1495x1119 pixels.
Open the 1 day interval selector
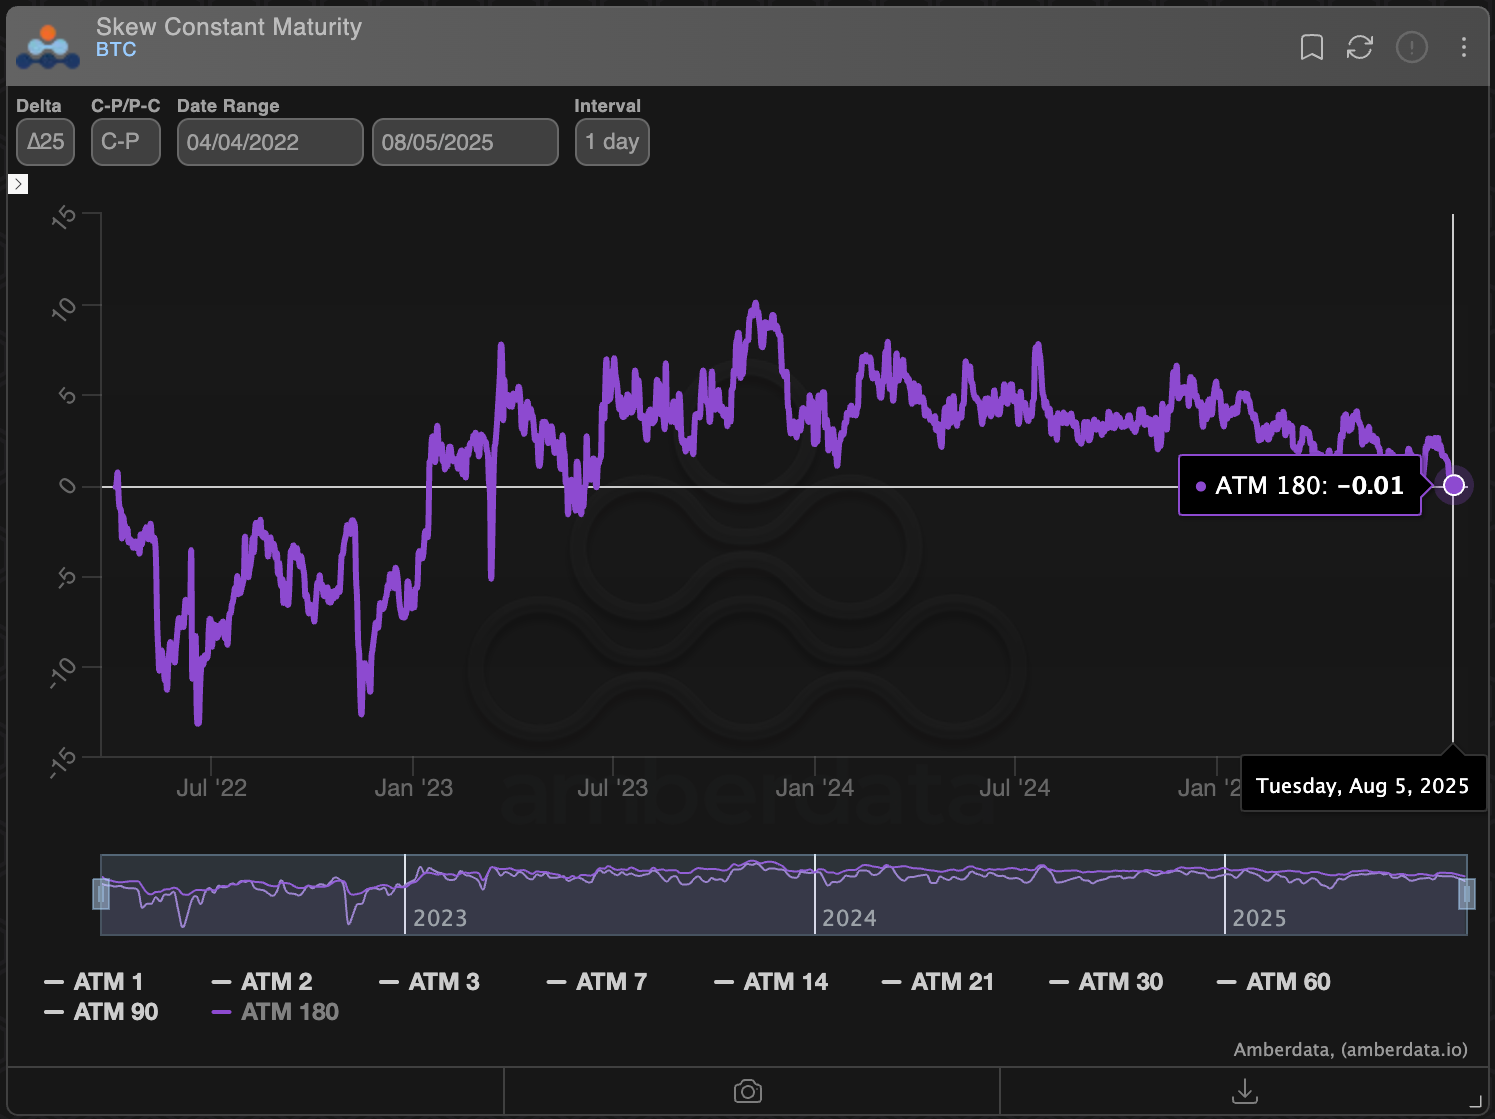(x=612, y=142)
